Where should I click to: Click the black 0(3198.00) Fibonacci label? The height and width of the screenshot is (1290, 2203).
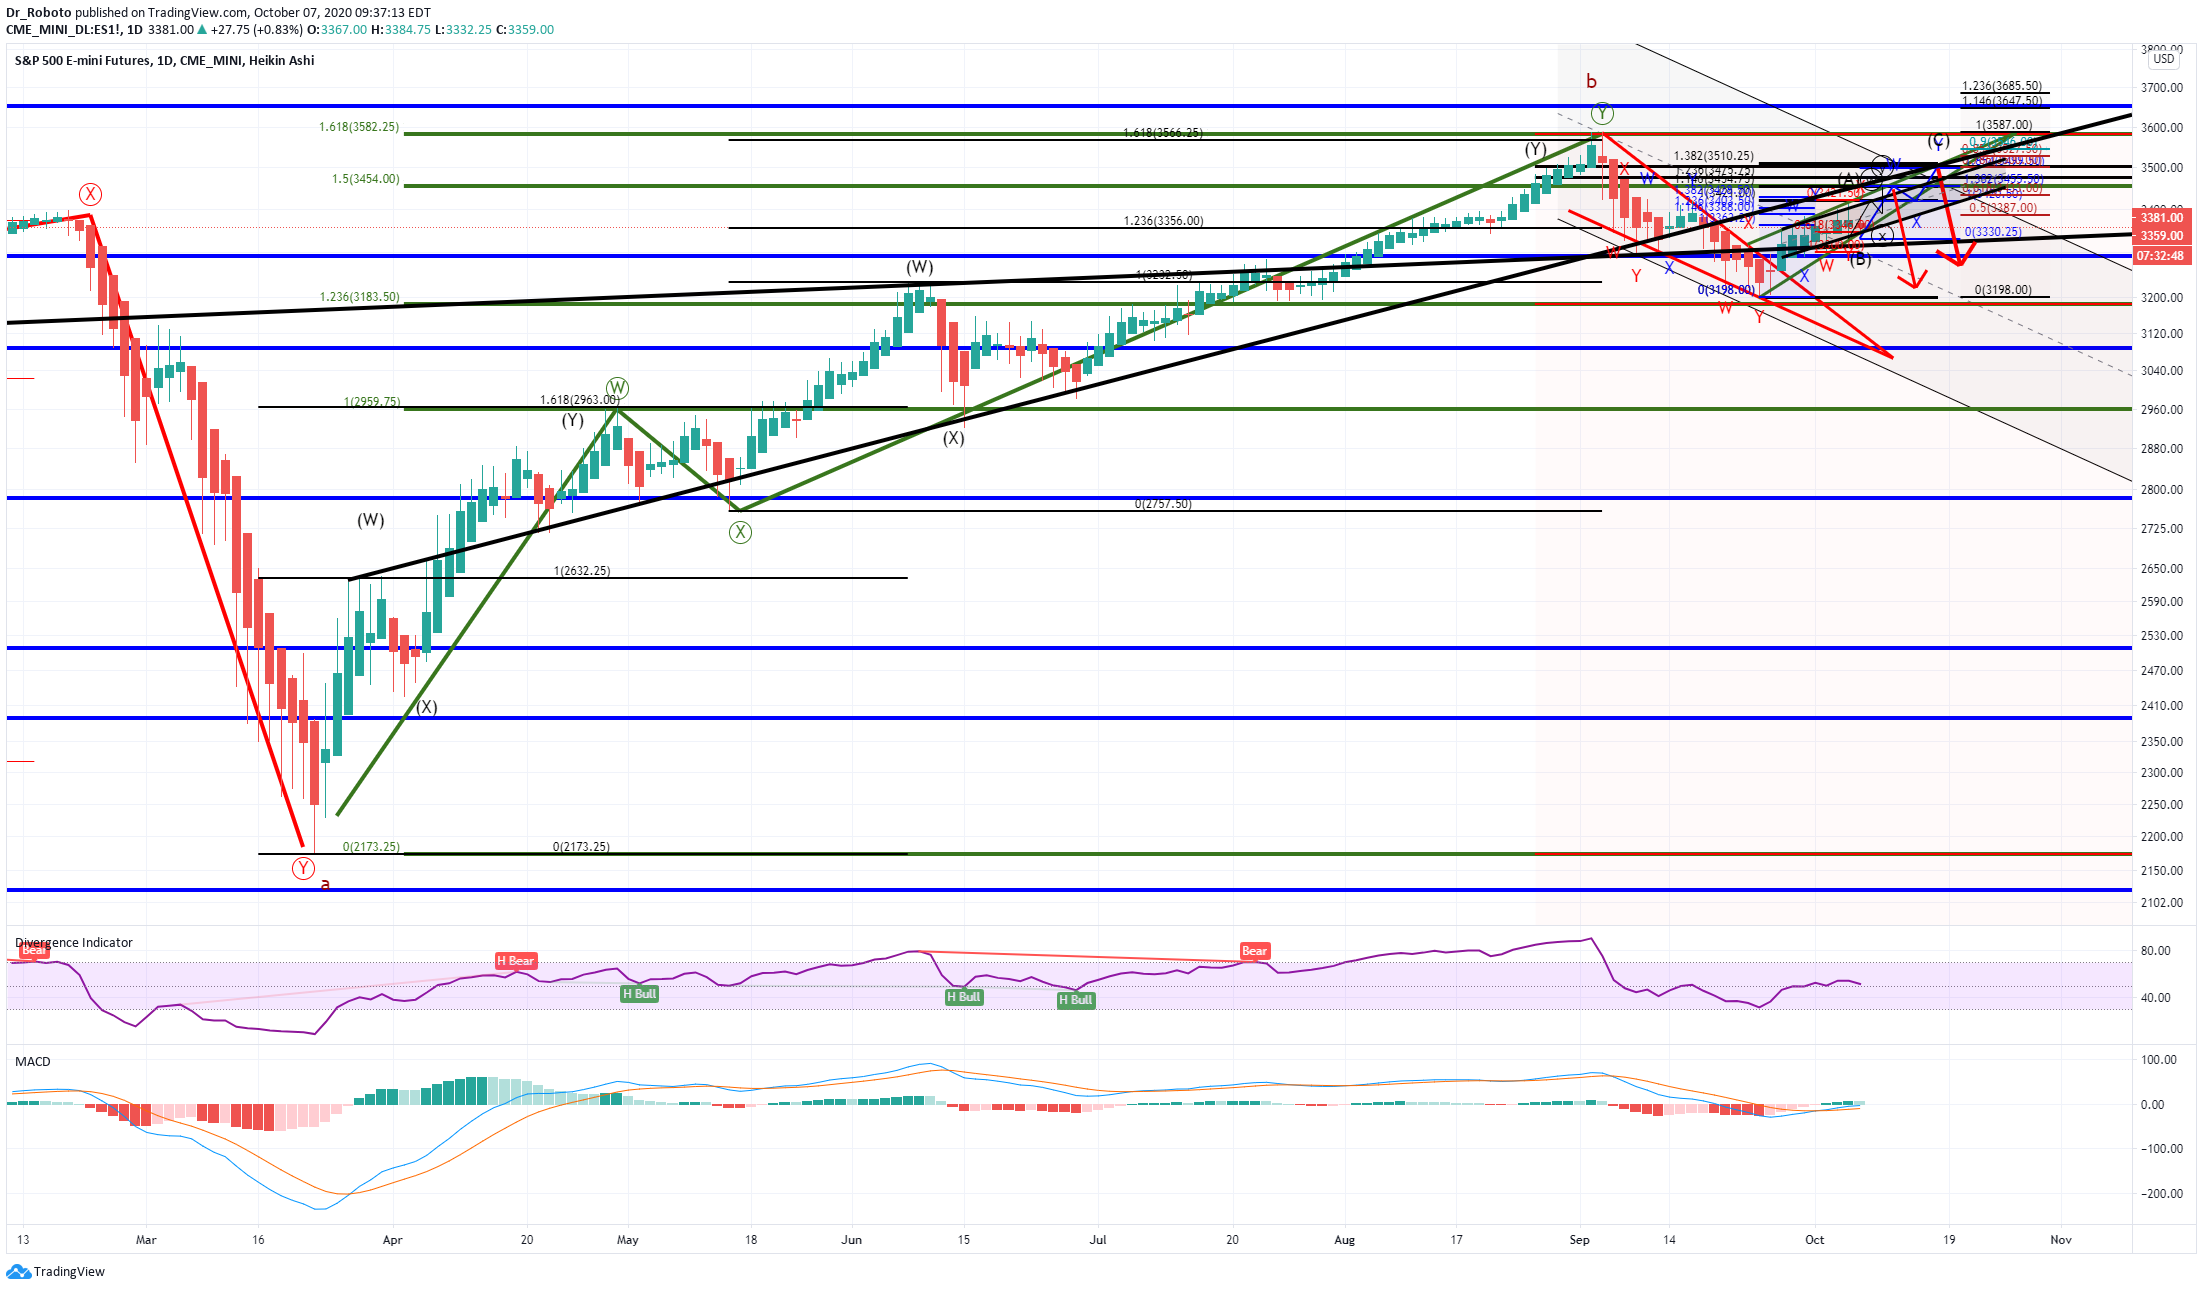2003,290
